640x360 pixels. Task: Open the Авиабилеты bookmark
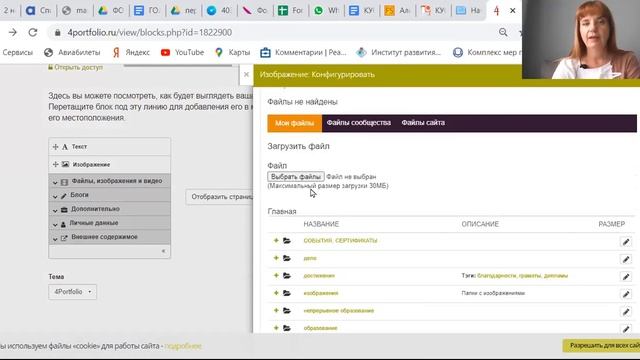click(72, 52)
